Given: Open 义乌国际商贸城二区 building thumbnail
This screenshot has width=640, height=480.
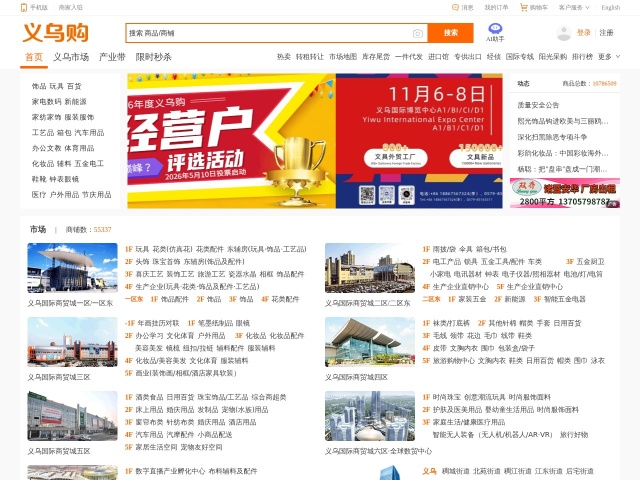Looking at the screenshot, I should (x=370, y=268).
